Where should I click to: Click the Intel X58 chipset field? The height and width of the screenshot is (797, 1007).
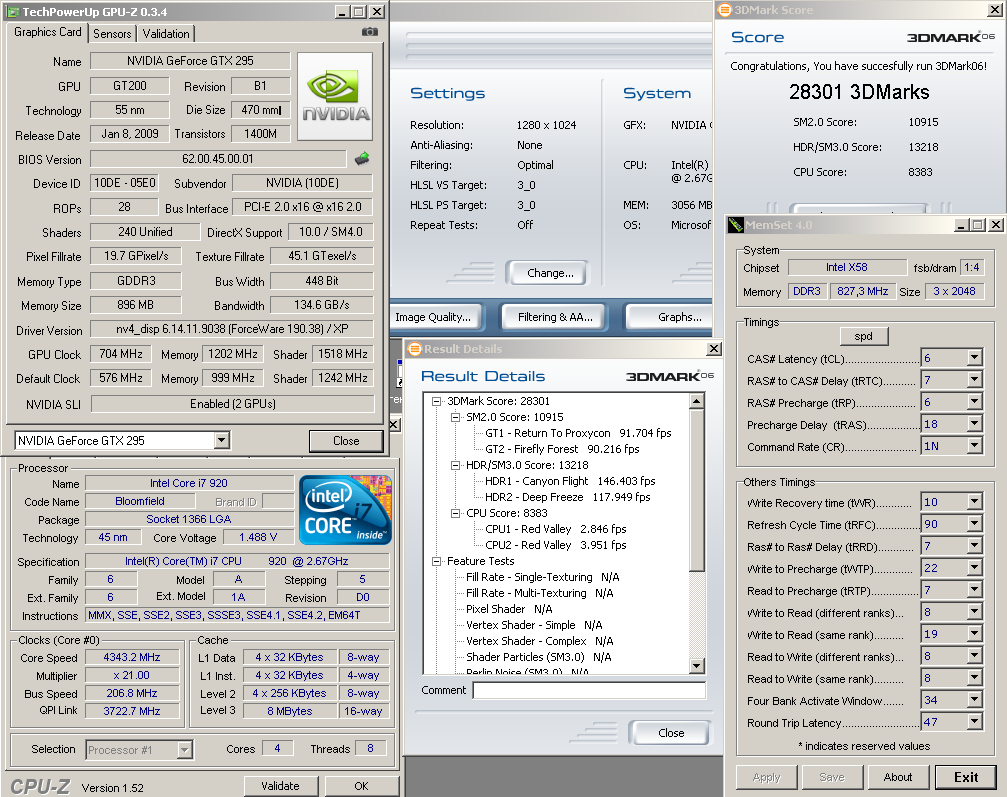tap(846, 267)
